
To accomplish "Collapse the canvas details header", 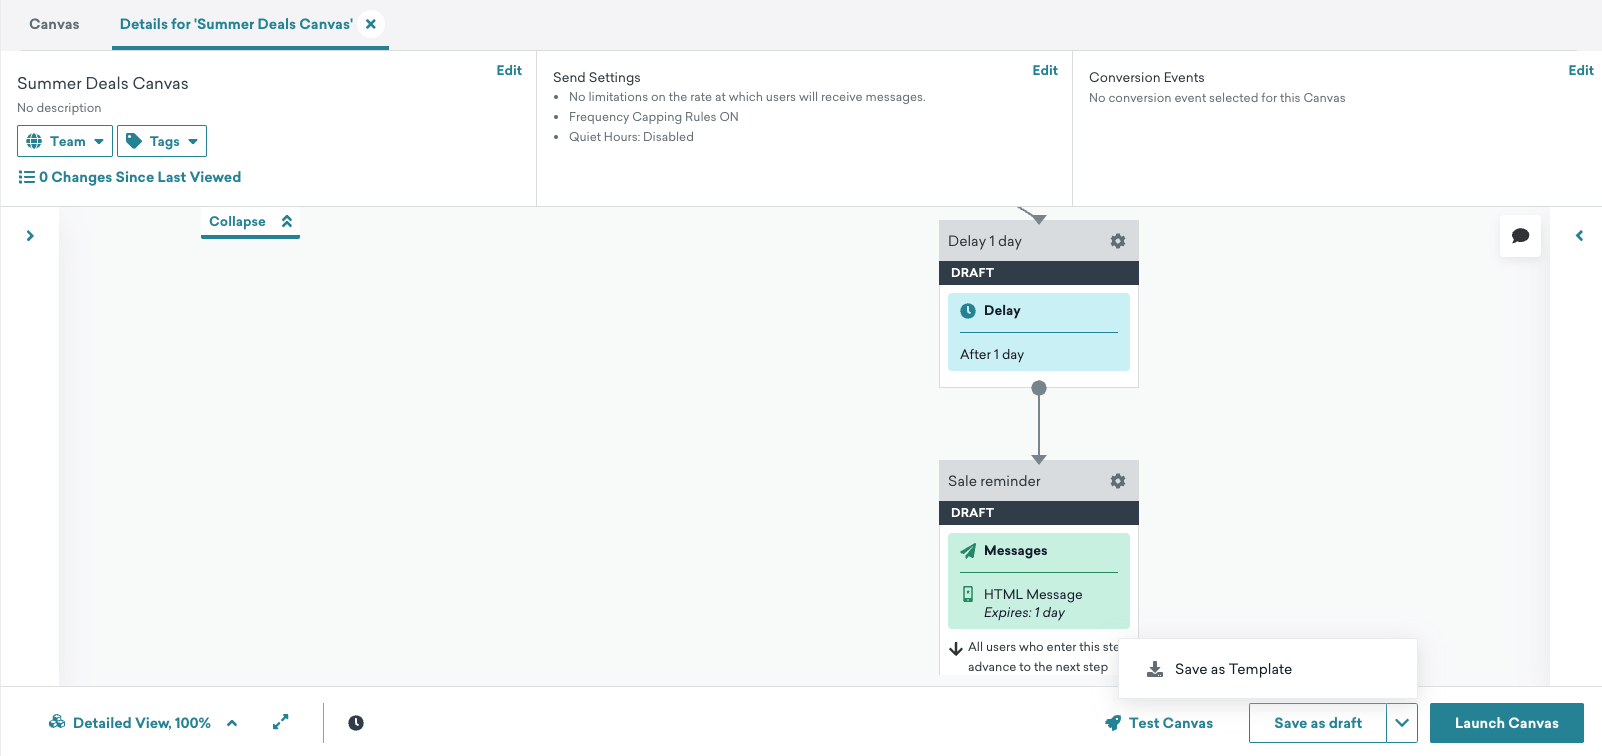I will click(250, 222).
